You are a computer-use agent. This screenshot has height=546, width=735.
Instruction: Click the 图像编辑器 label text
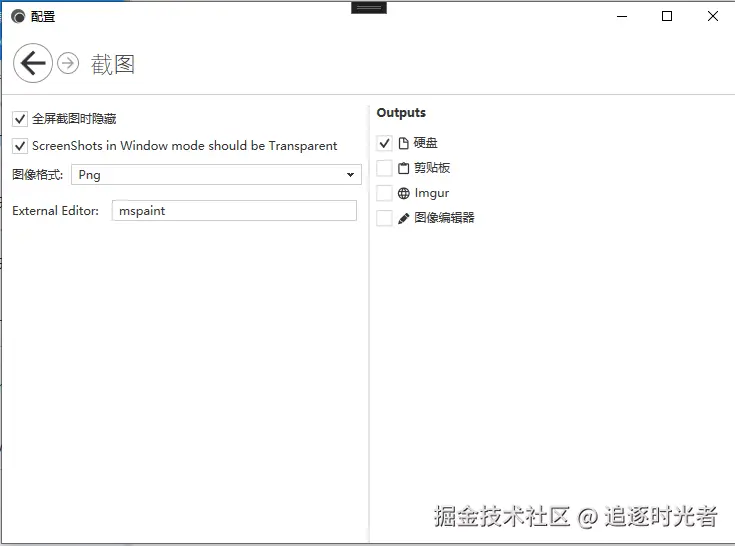(444, 218)
